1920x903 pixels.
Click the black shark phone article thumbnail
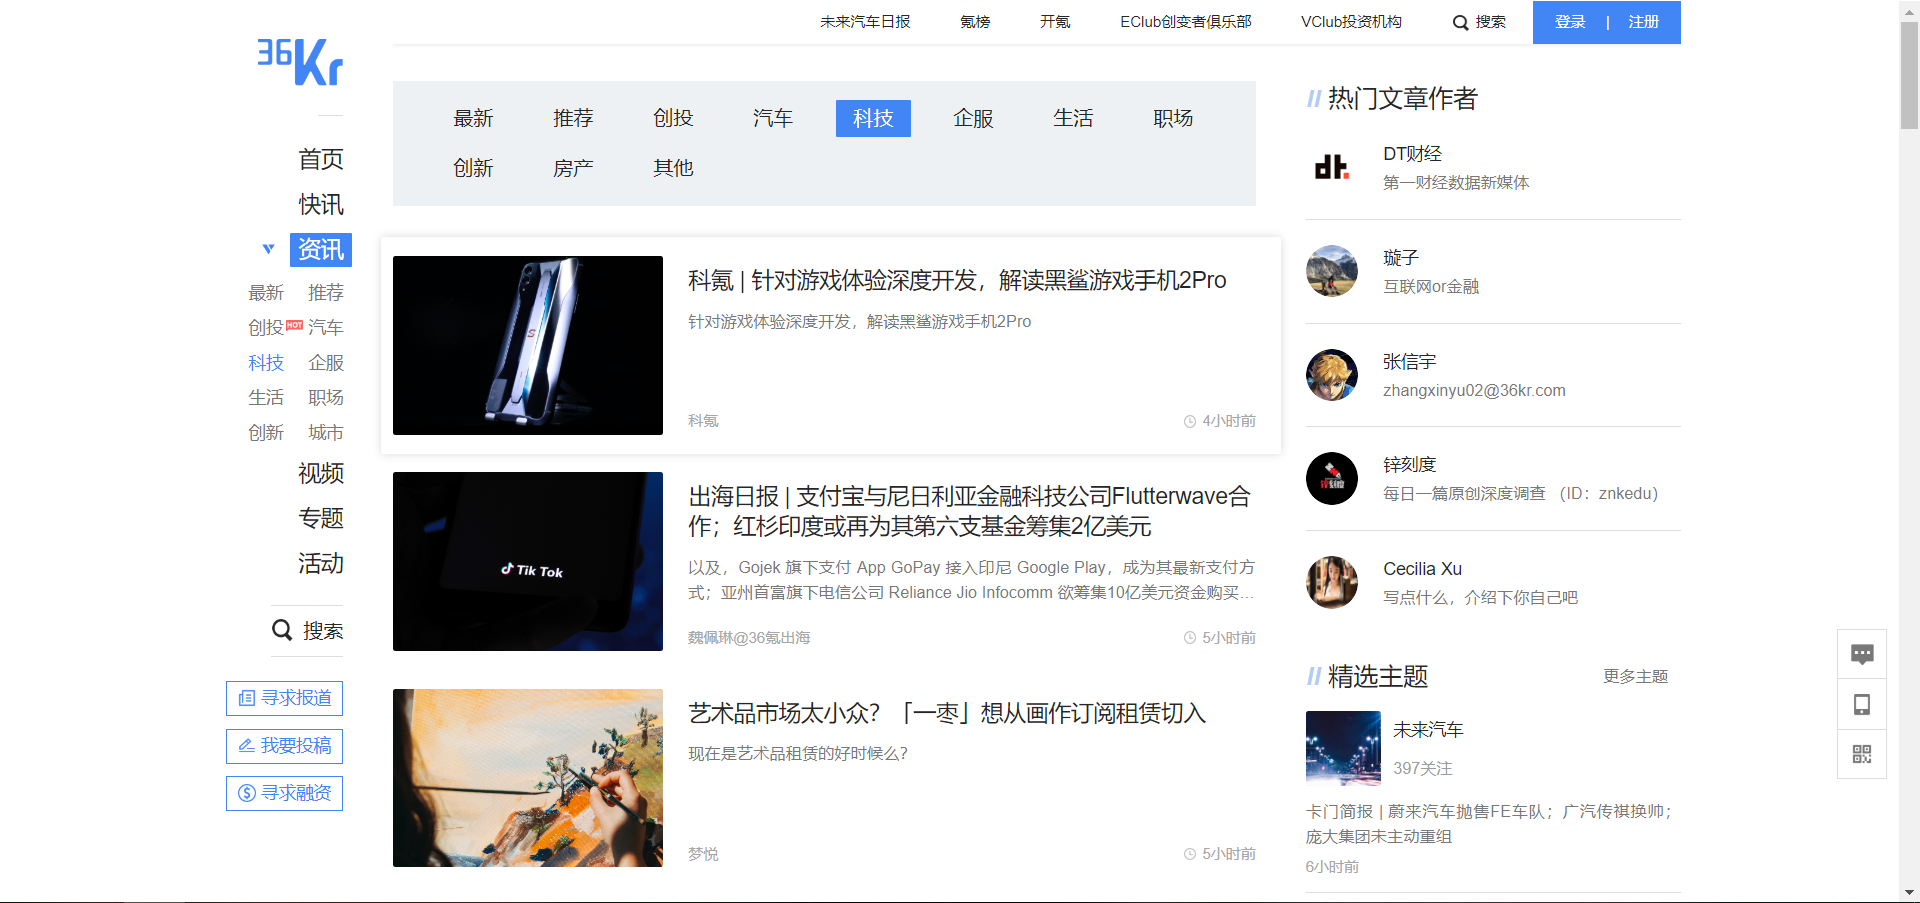coord(528,345)
